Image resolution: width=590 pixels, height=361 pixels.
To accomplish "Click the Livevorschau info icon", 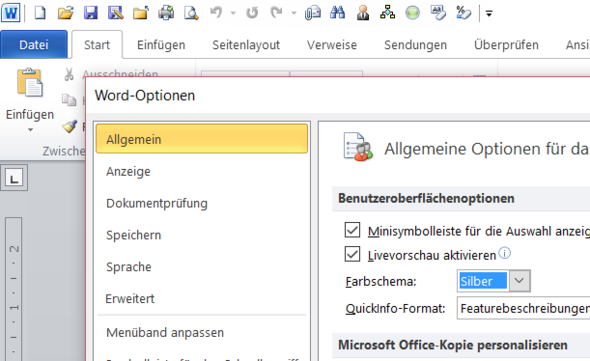I will (505, 253).
